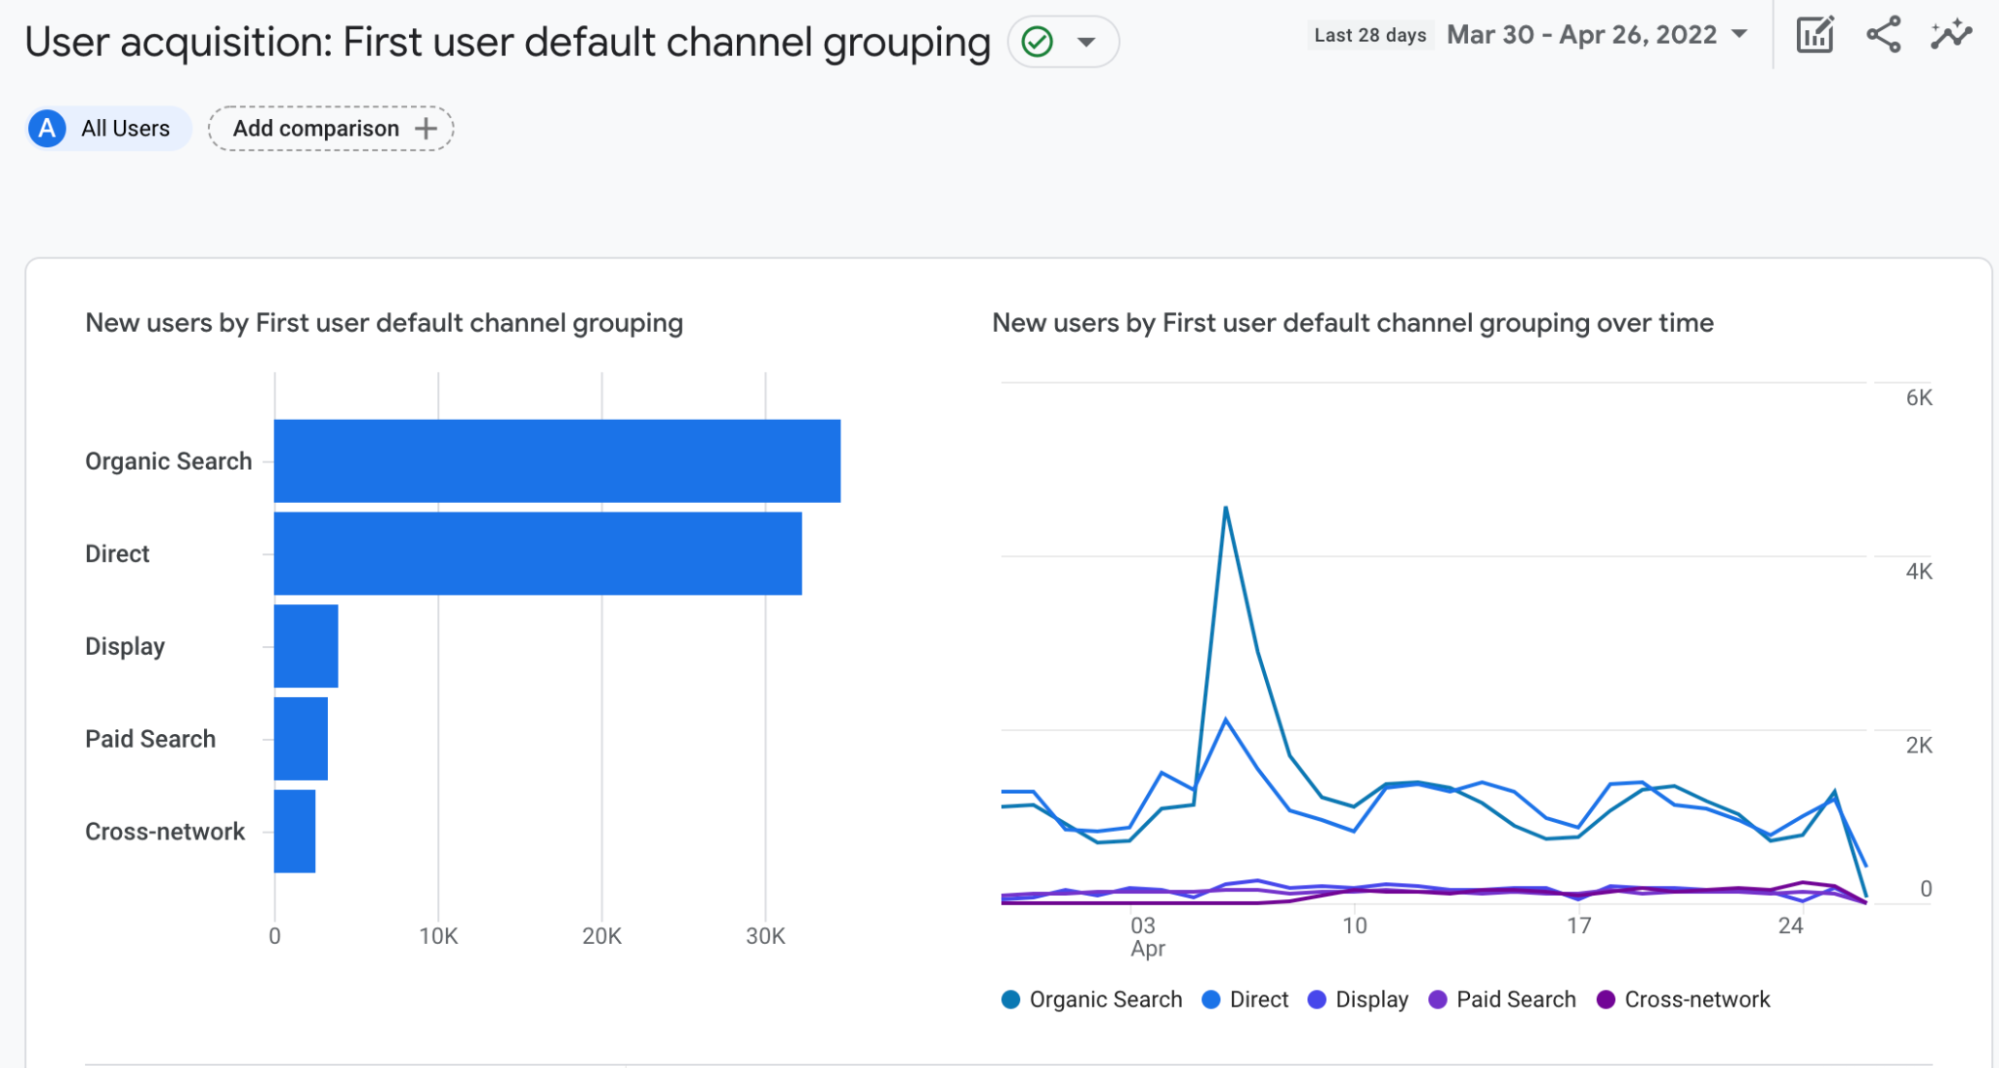
Task: Click the share report icon
Action: click(1883, 36)
